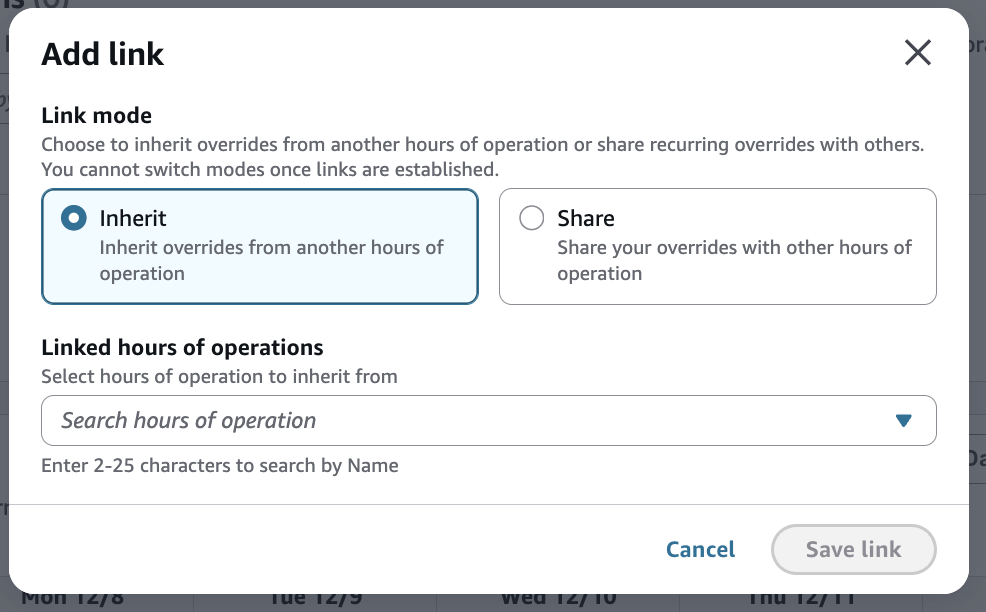Image resolution: width=986 pixels, height=612 pixels.
Task: Click the Link mode heading
Action: click(x=96, y=117)
